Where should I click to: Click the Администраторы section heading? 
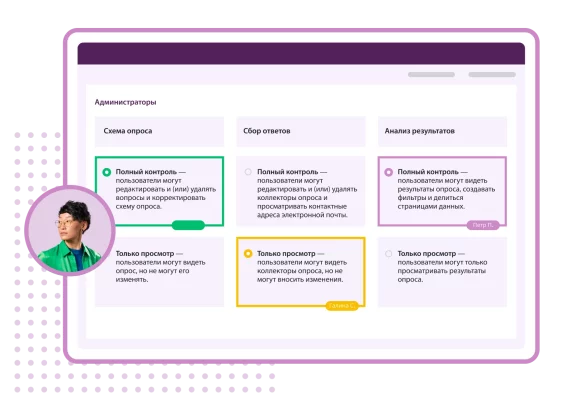[x=125, y=102]
